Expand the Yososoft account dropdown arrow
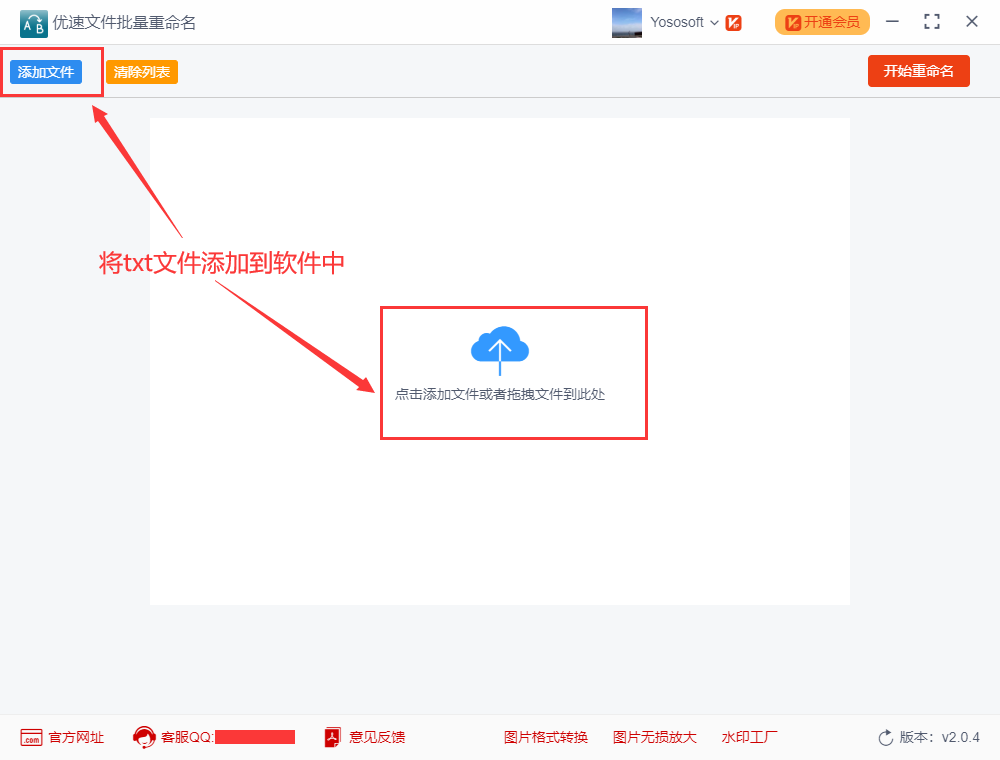 coord(714,23)
